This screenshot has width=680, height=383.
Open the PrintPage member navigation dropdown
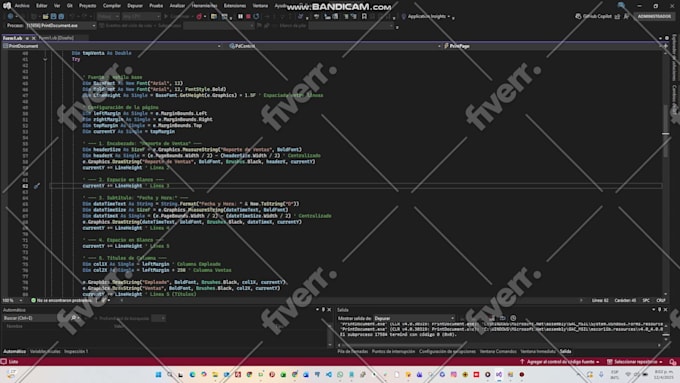[551, 46]
